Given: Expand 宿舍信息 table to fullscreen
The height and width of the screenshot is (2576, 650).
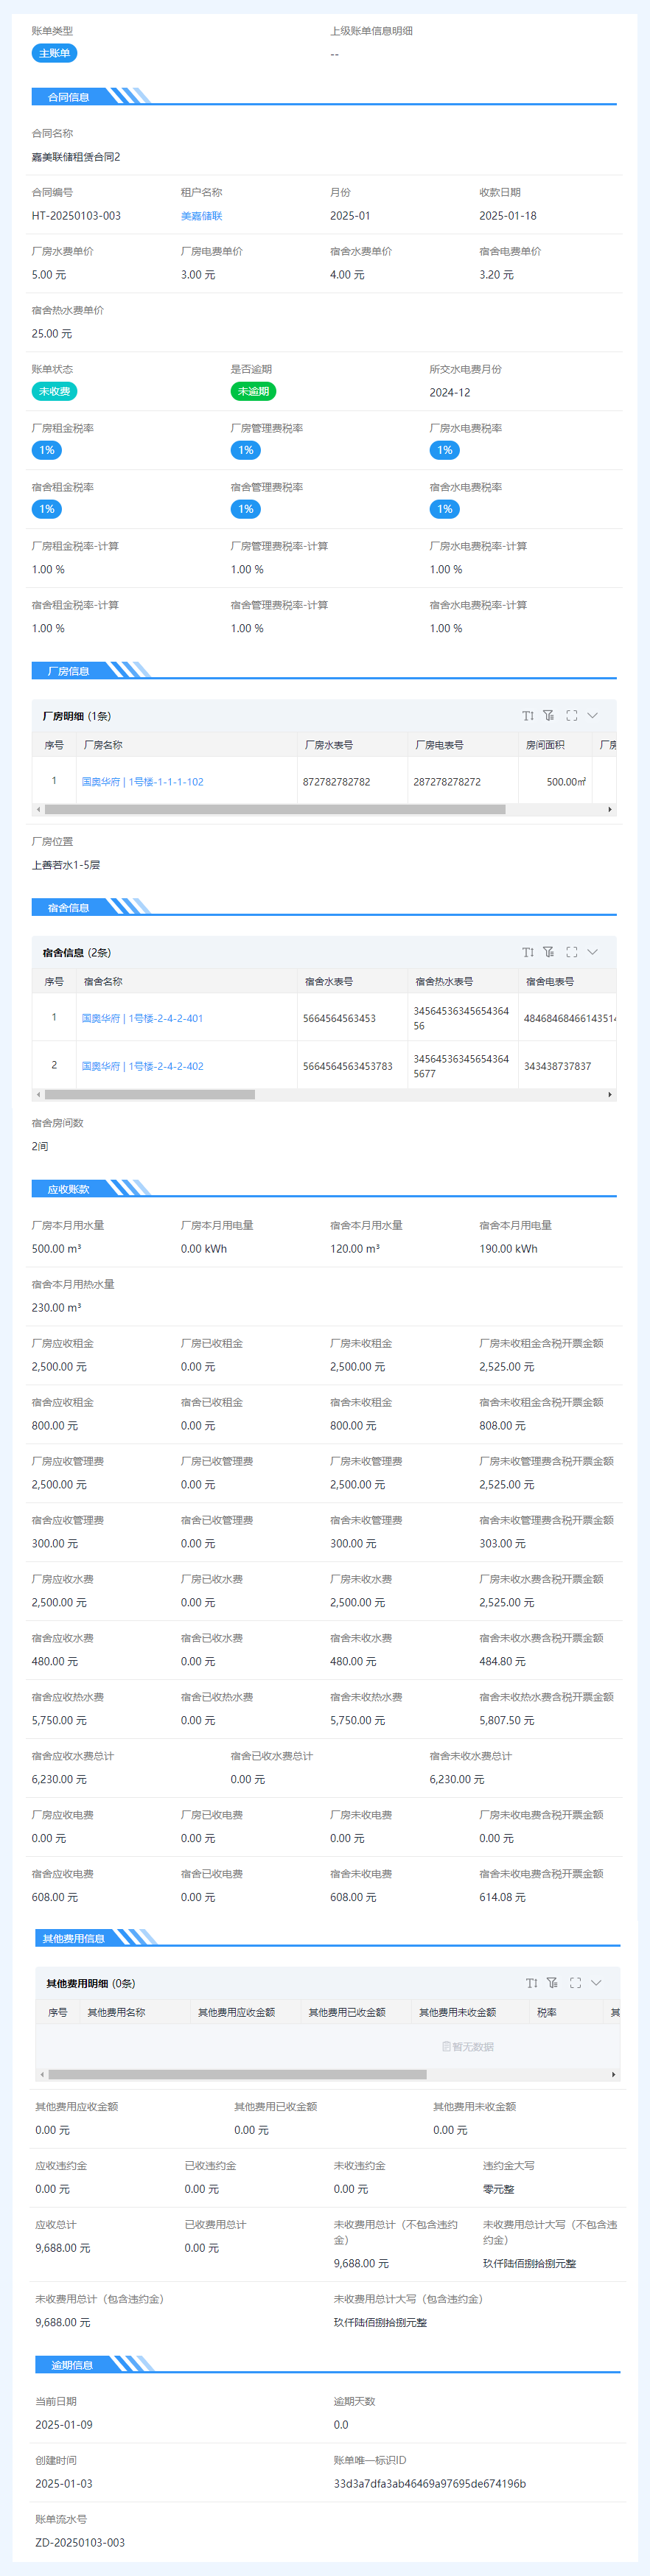Looking at the screenshot, I should click(x=572, y=952).
